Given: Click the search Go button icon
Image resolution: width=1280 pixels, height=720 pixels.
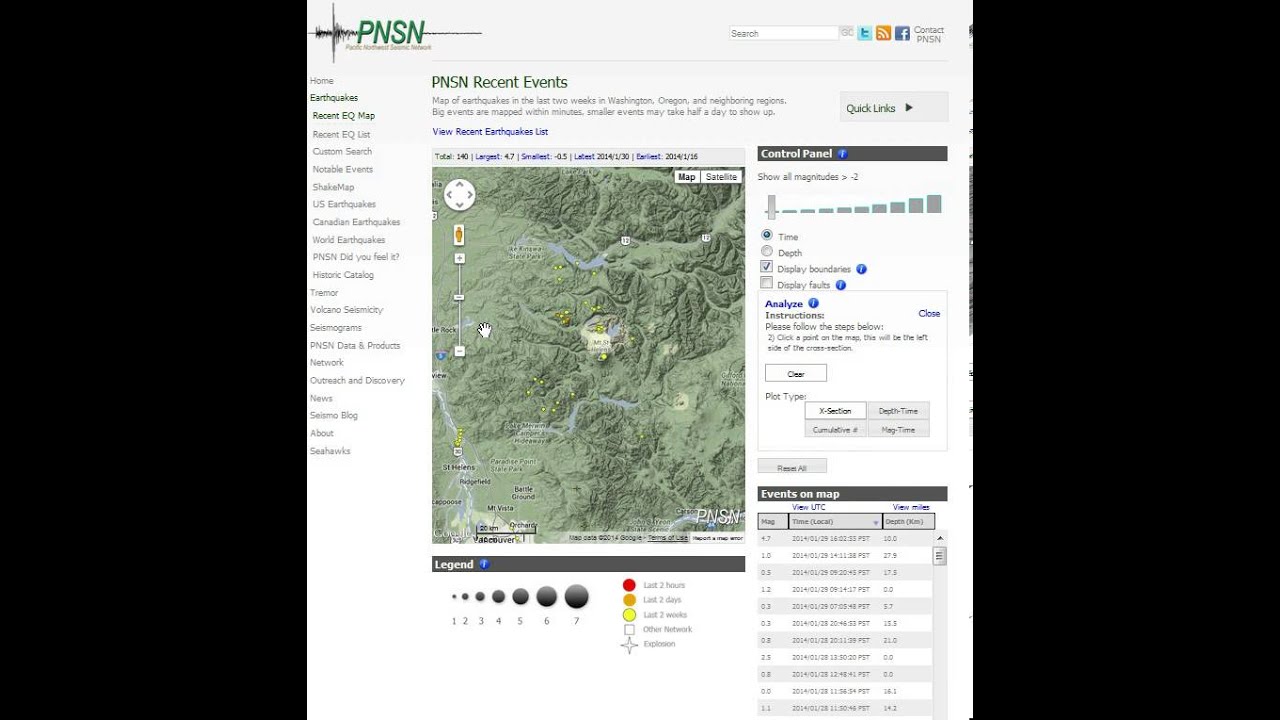Looking at the screenshot, I should point(846,33).
